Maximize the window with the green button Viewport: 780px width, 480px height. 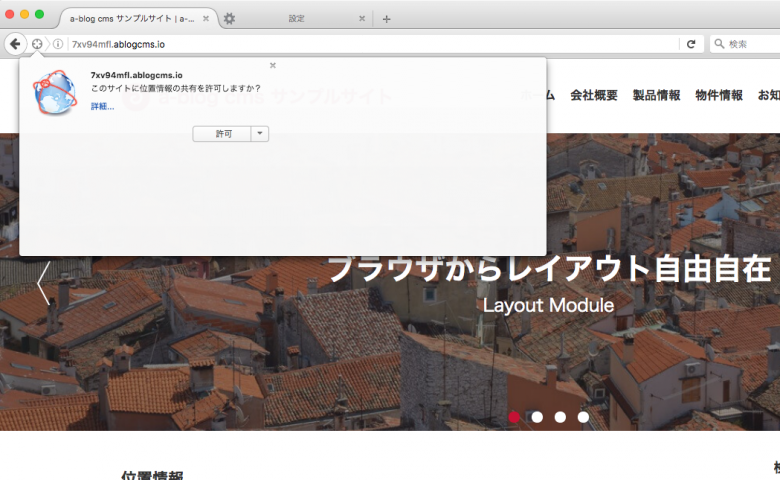pos(39,14)
